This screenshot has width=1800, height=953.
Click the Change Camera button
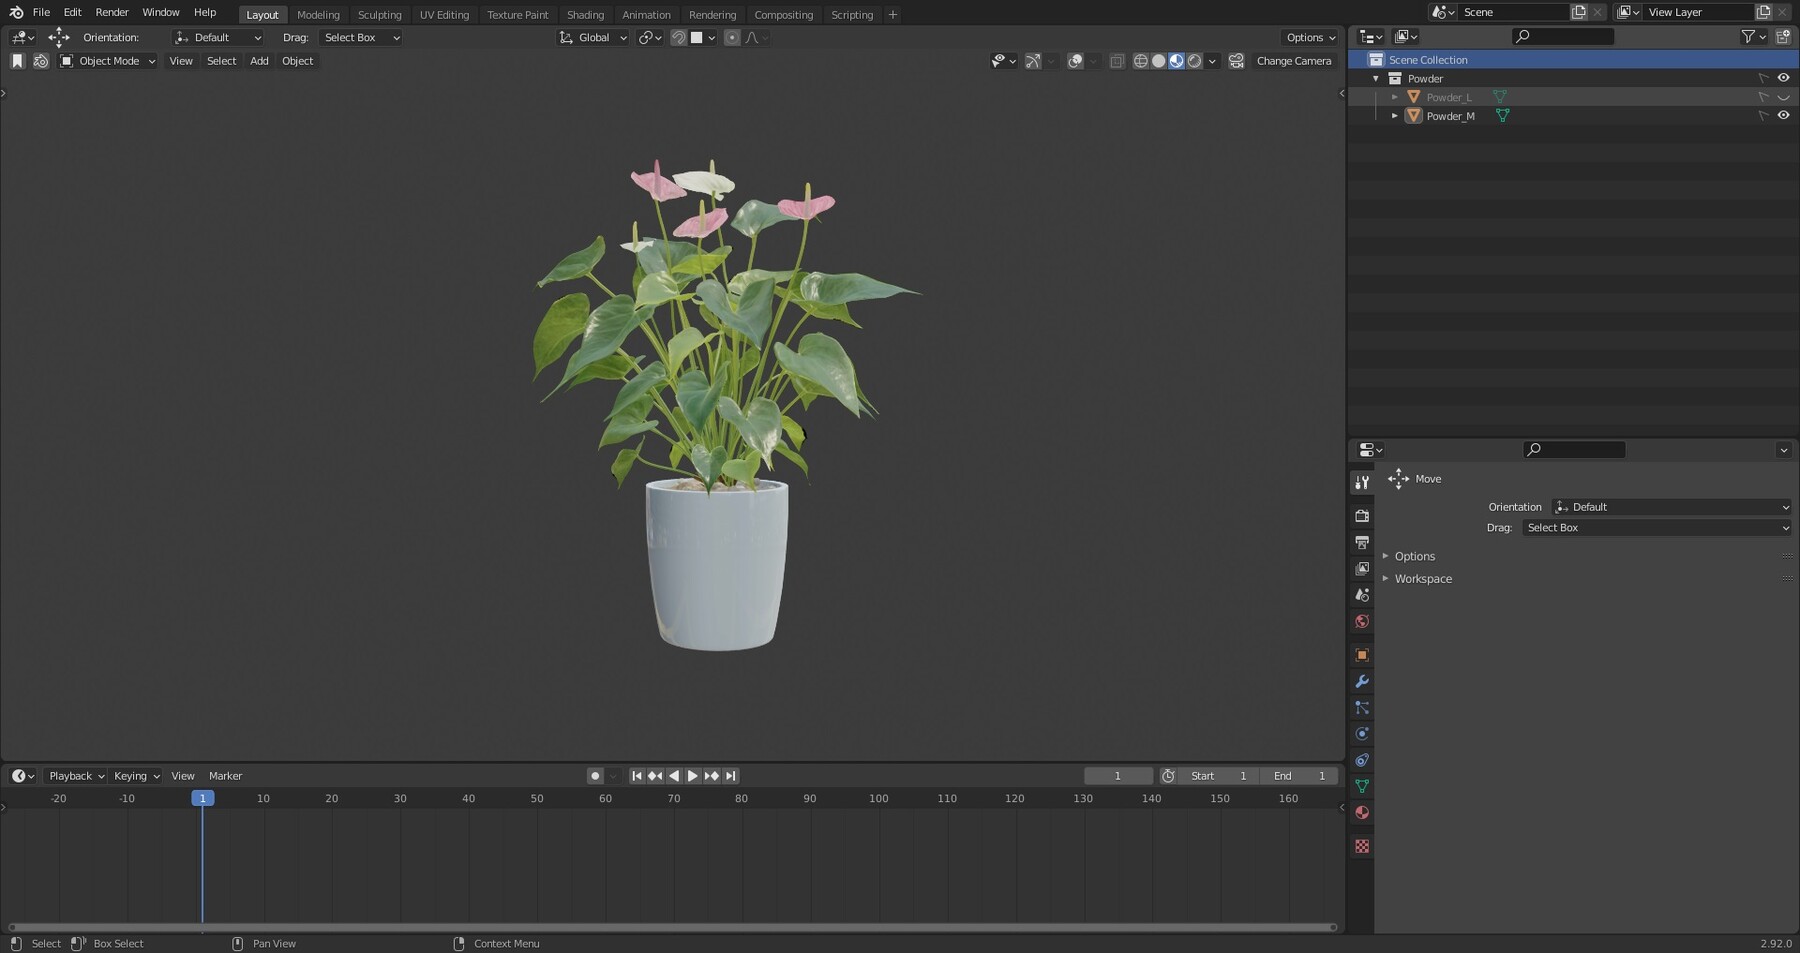tap(1293, 61)
